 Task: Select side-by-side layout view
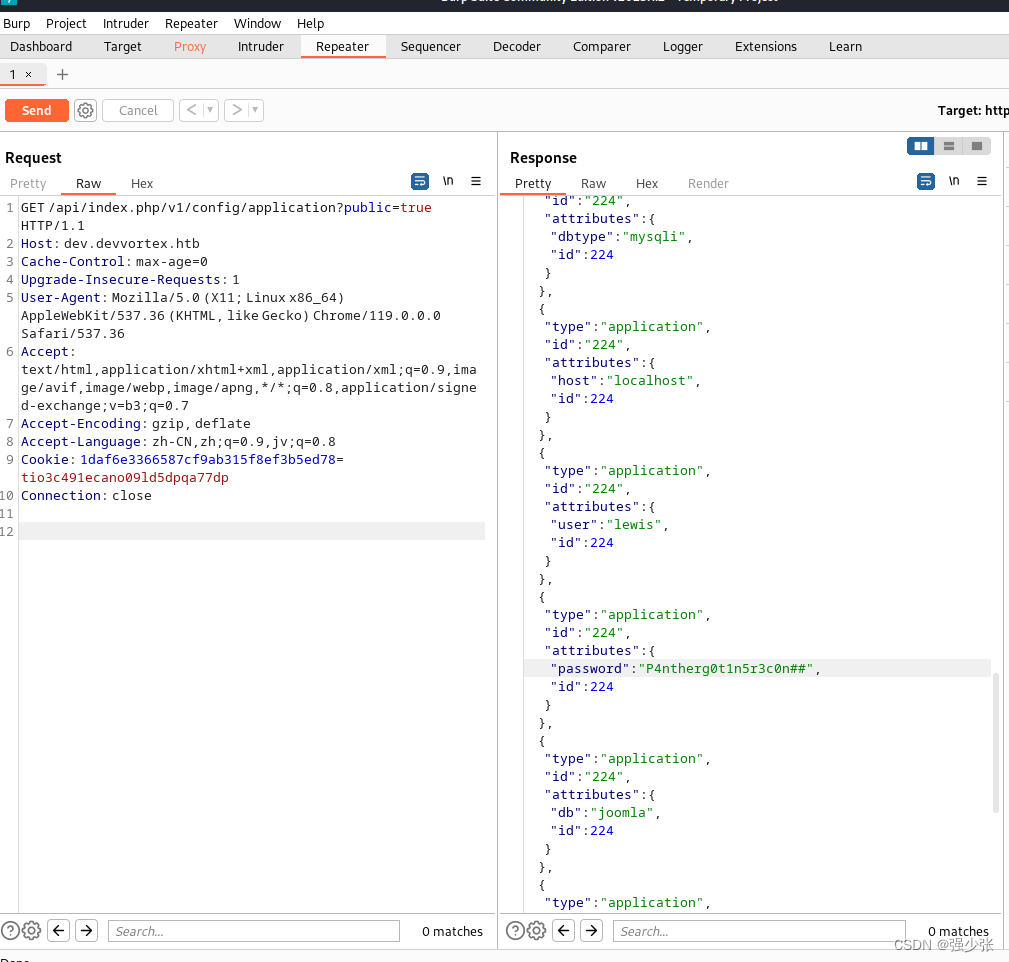tap(921, 146)
